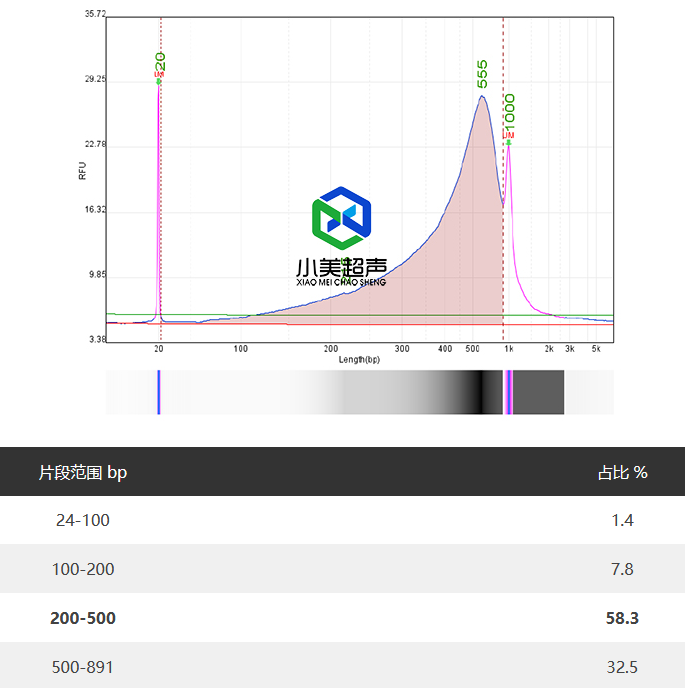Click the red LM marker under peak 1000
Viewport: 685px width, 688px height.
click(508, 134)
